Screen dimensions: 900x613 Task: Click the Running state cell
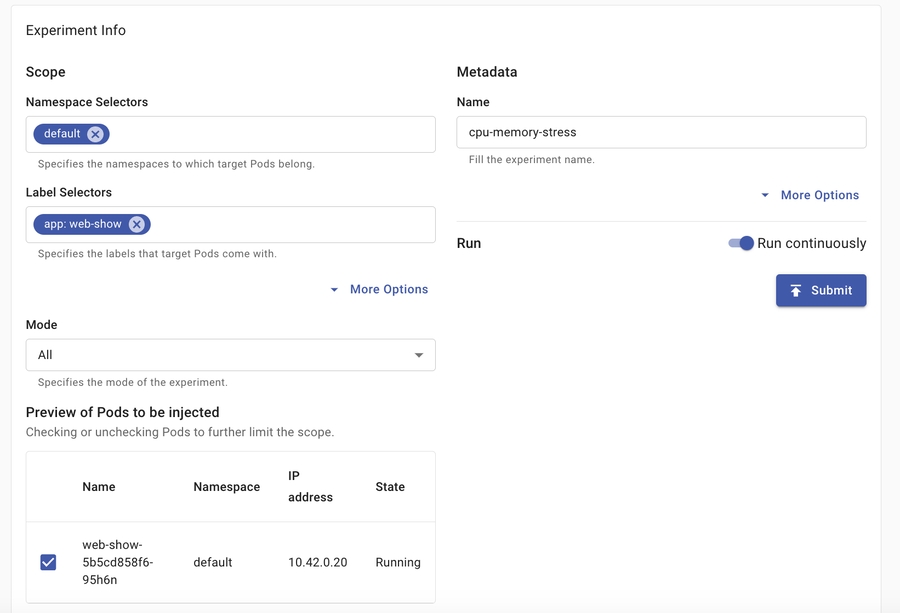398,562
